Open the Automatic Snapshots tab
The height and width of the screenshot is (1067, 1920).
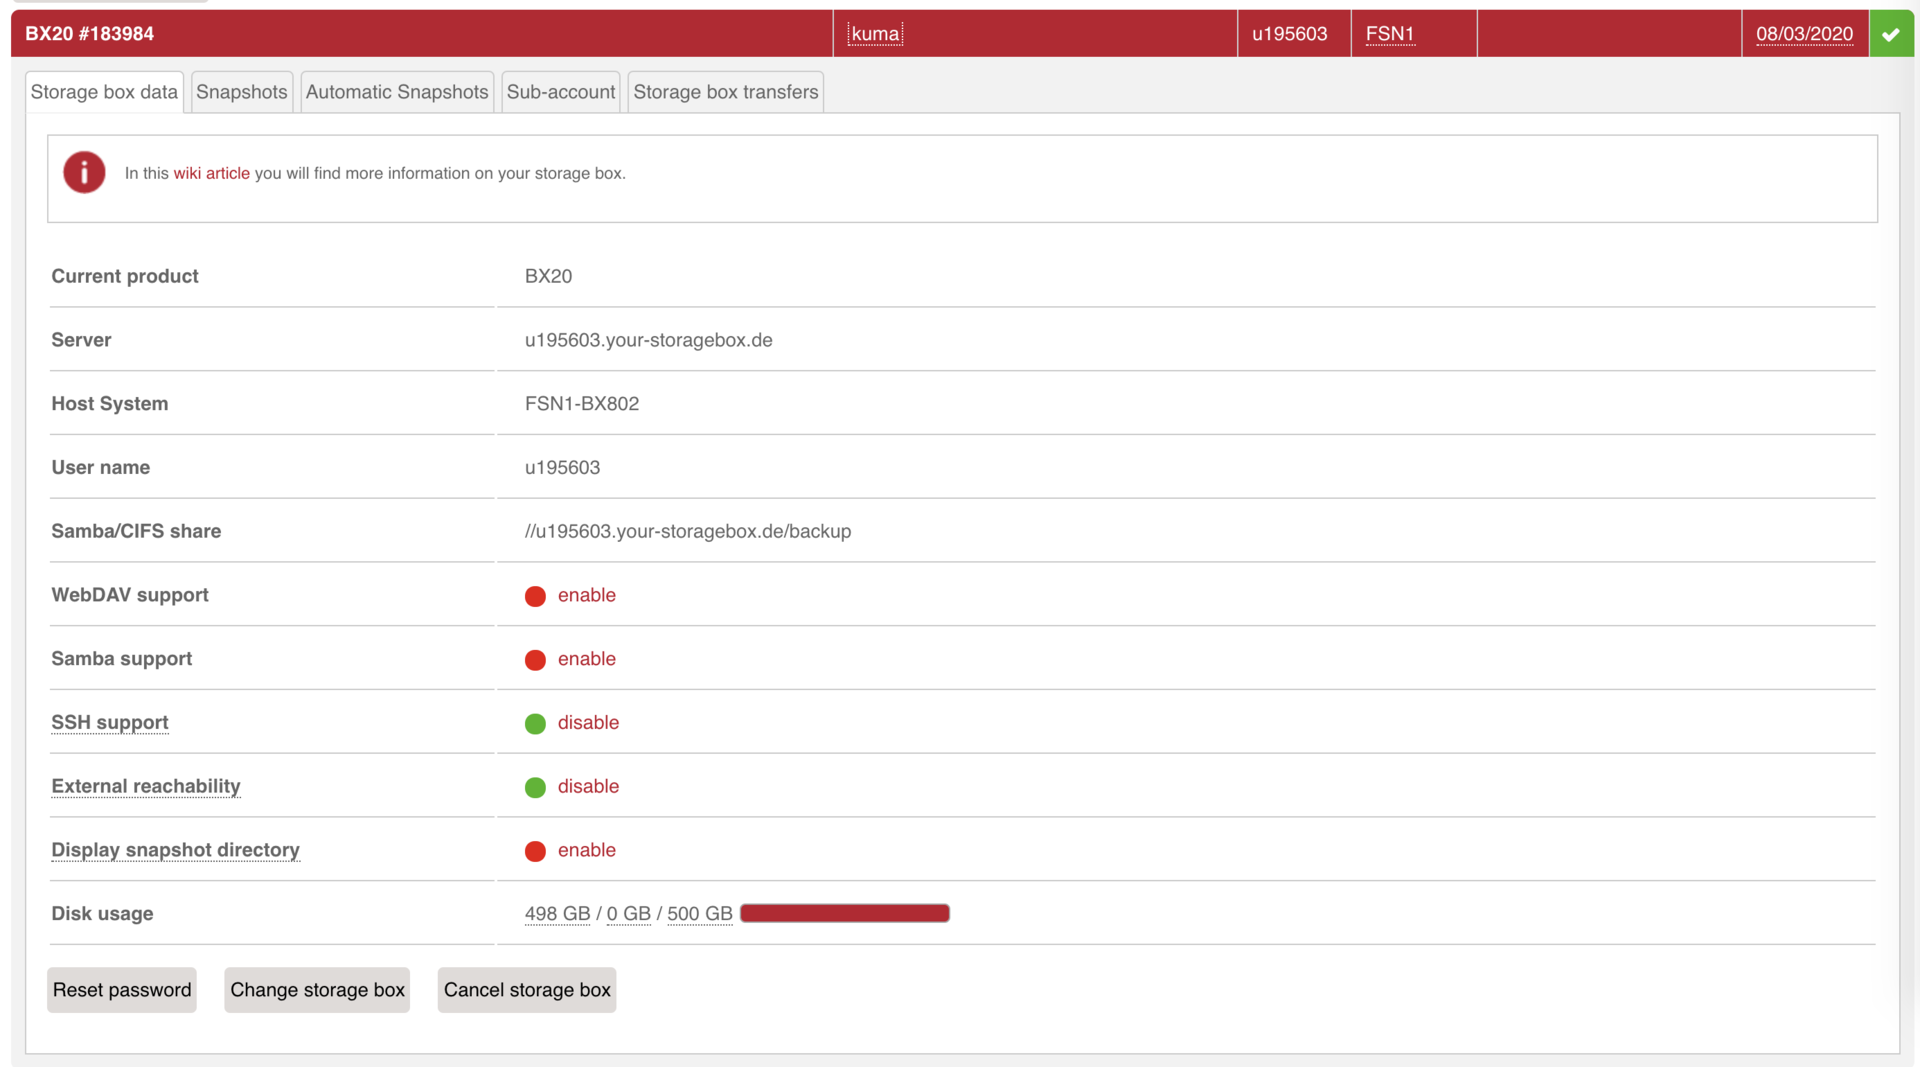point(397,91)
